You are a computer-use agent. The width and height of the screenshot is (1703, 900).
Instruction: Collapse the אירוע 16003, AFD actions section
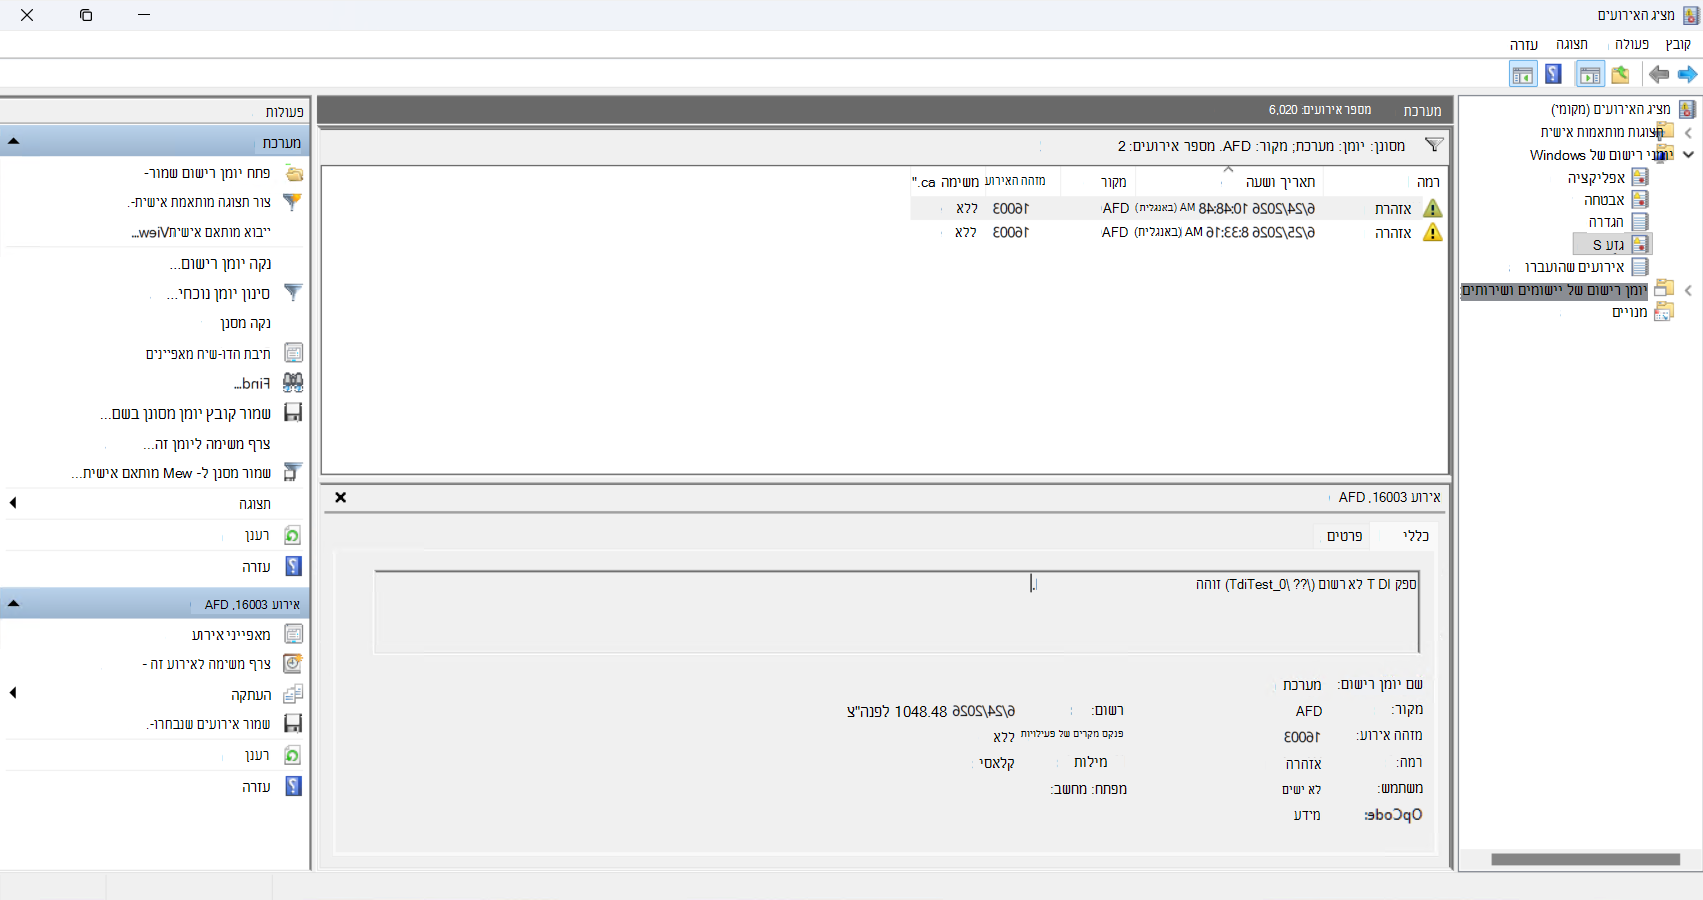tap(14, 603)
